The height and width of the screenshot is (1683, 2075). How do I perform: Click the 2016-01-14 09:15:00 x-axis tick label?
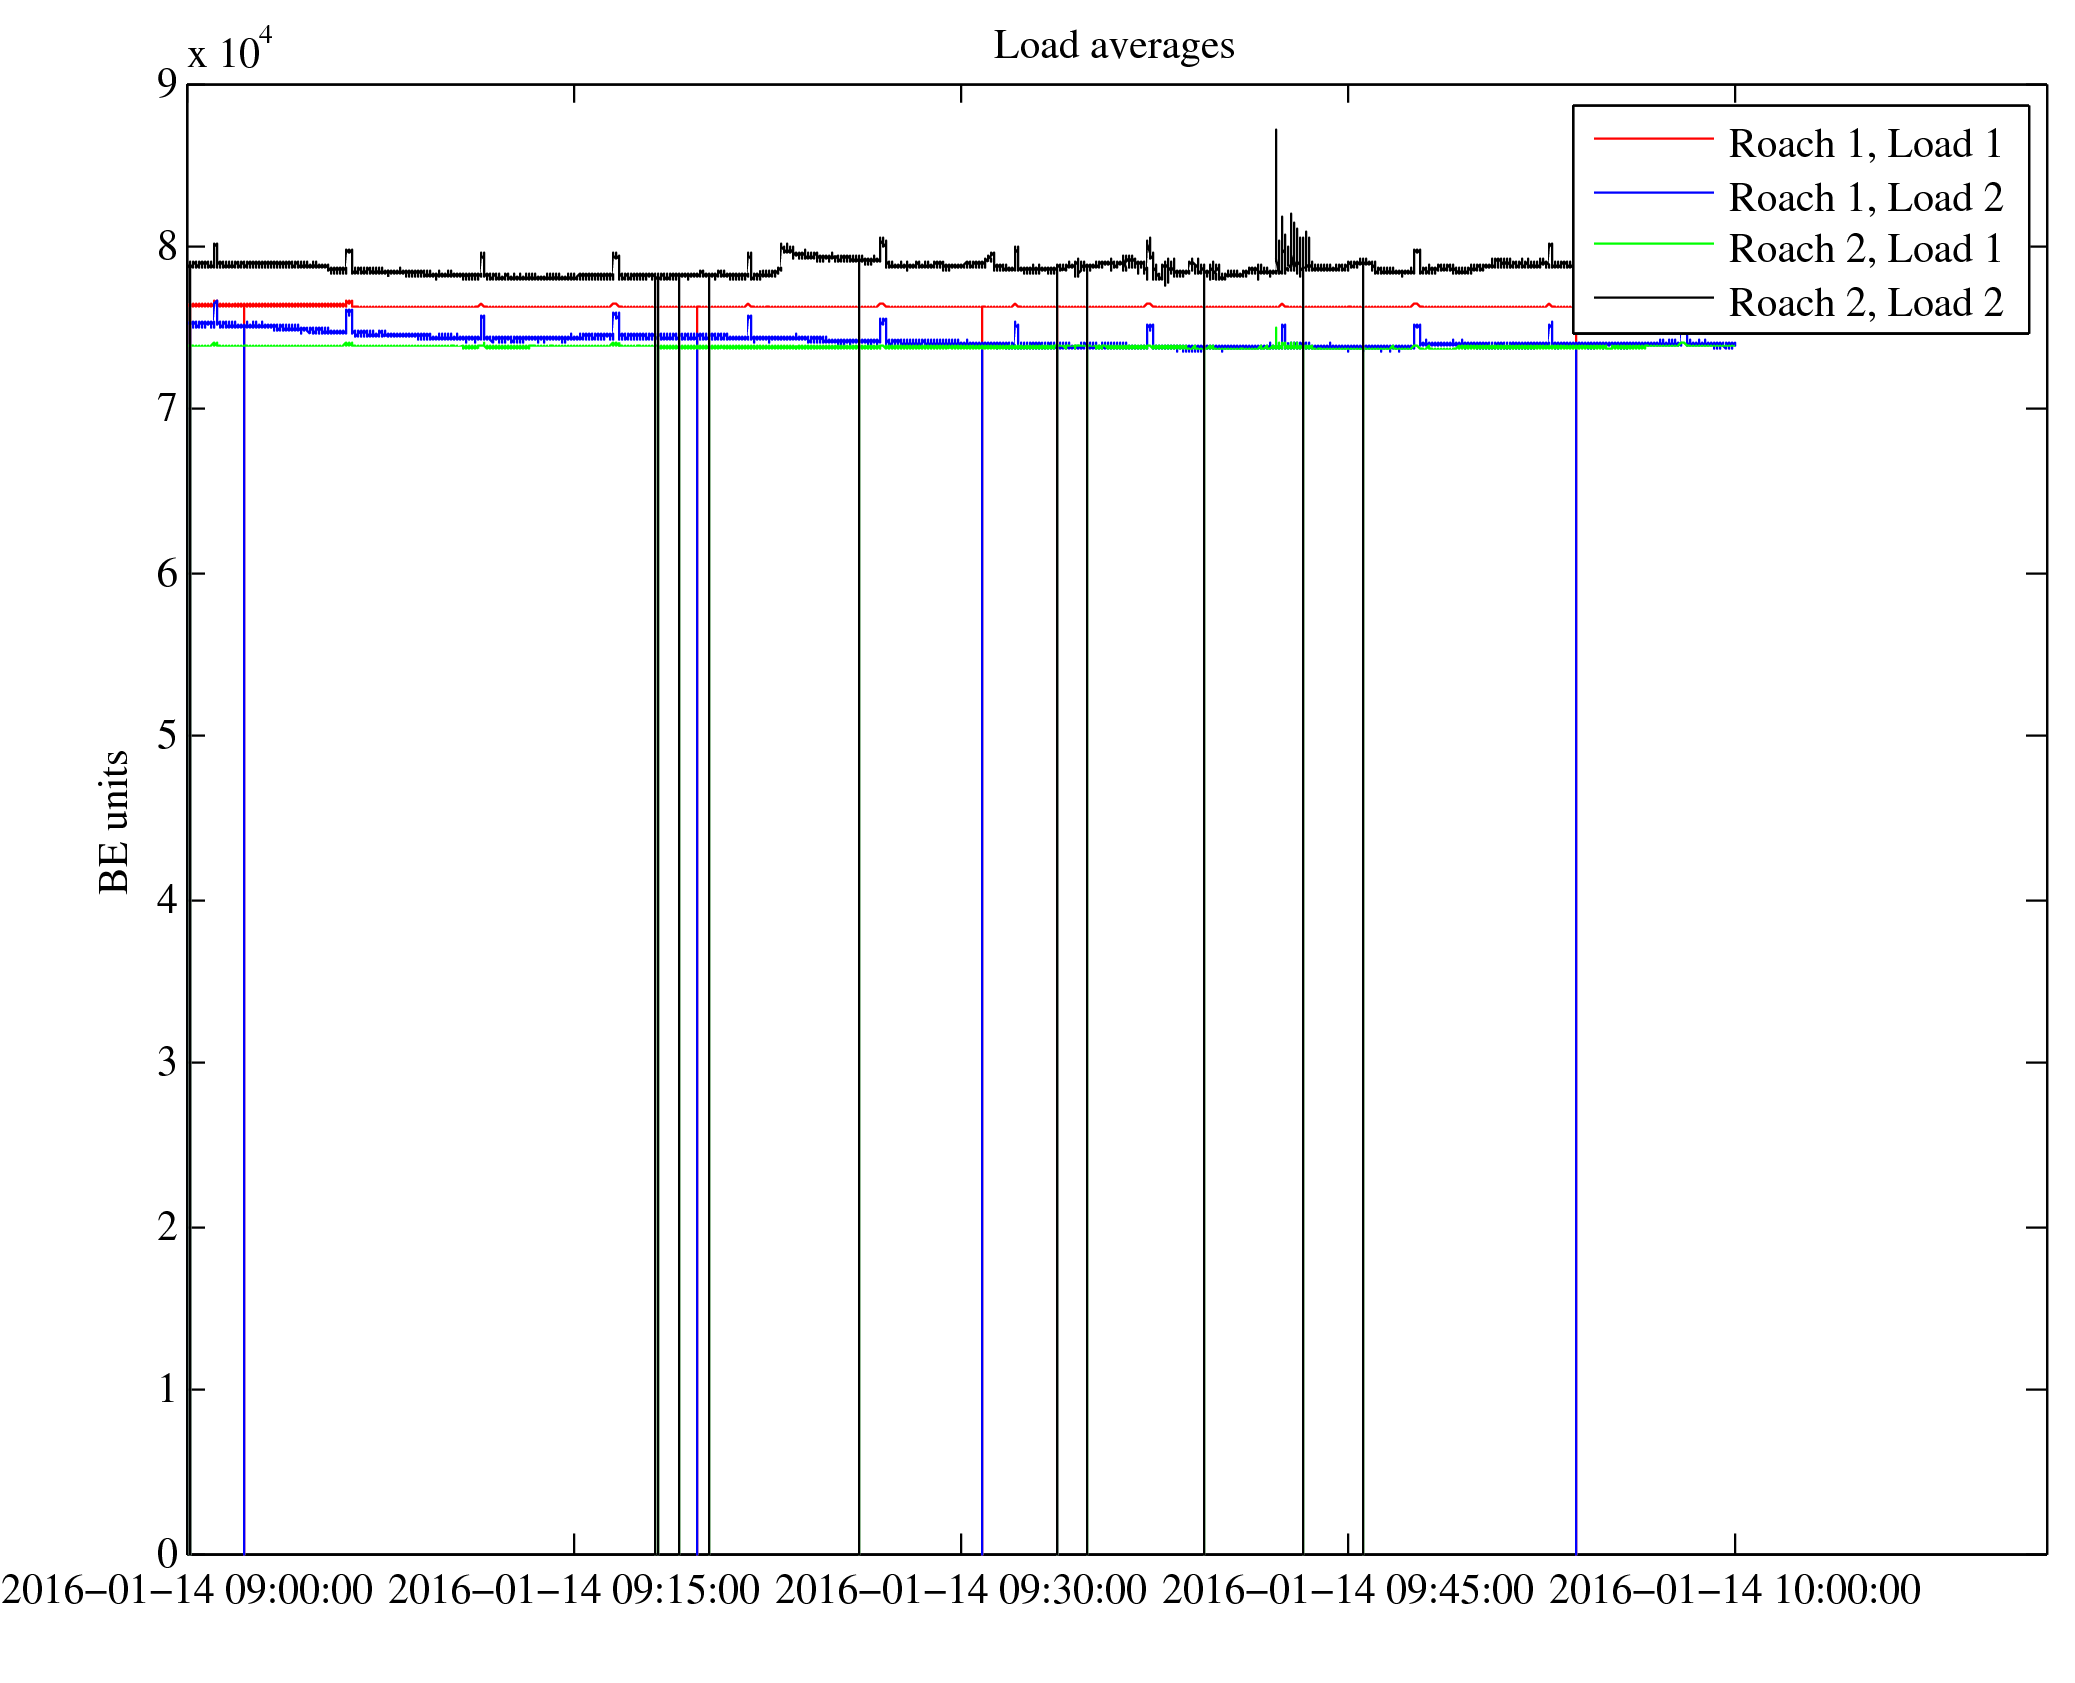pyautogui.click(x=574, y=1590)
